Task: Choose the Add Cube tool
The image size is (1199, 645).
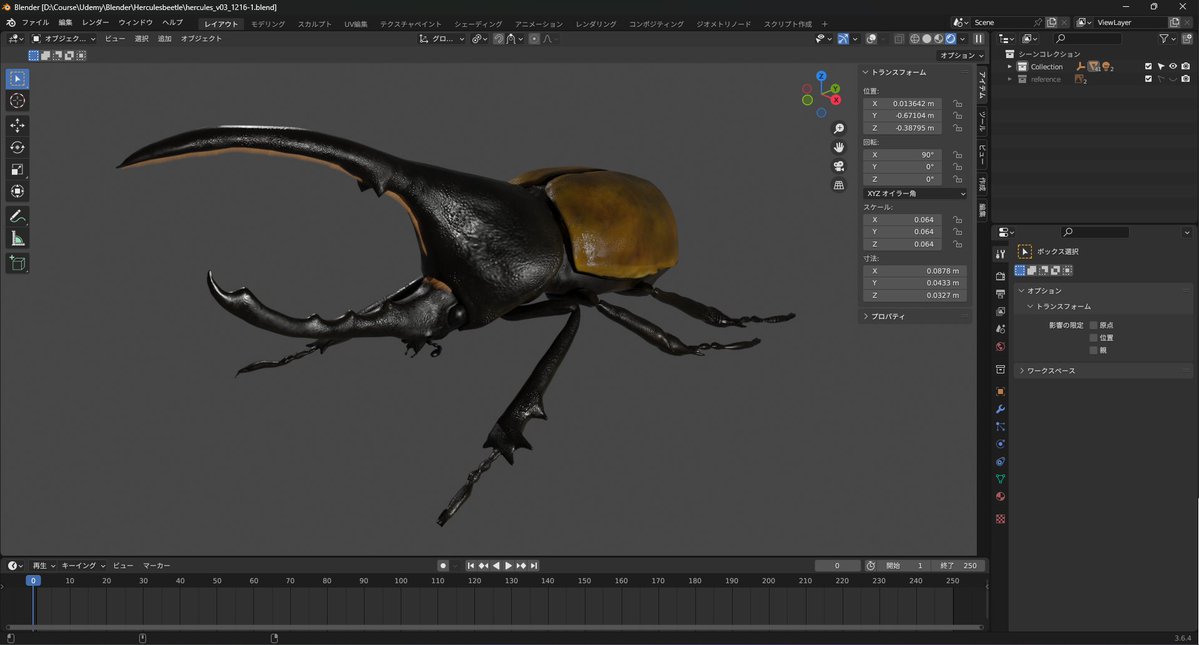Action: coord(17,263)
